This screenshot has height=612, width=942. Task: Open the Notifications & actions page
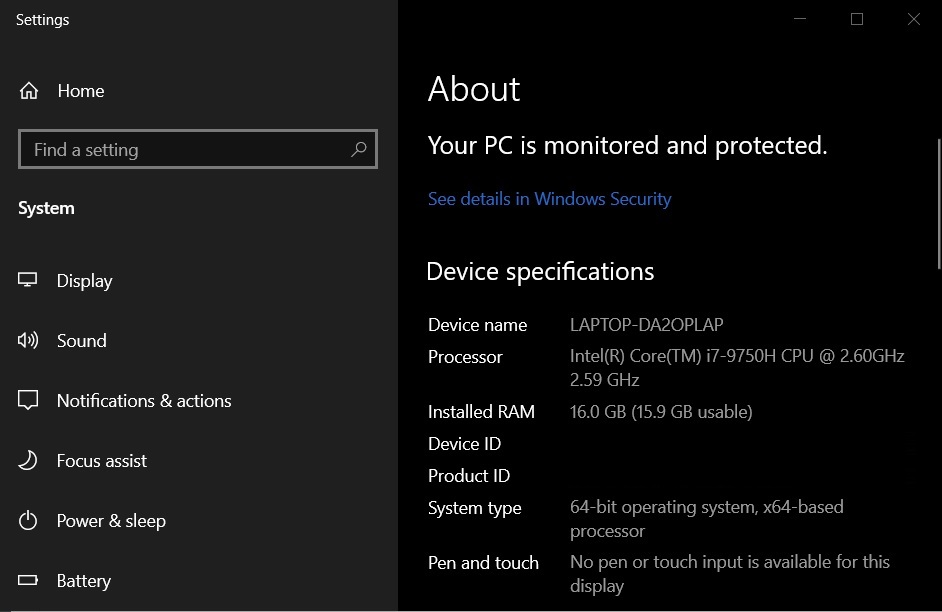pos(143,400)
